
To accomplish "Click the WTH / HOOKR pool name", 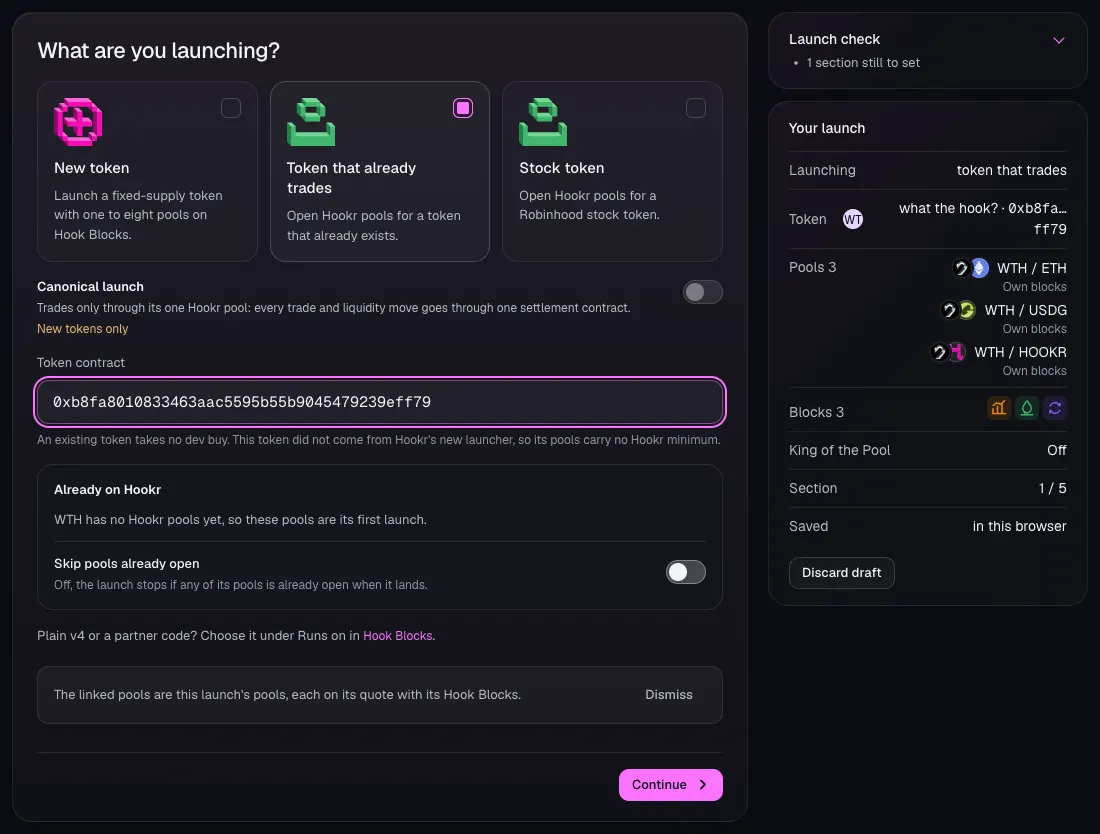I will click(1020, 352).
